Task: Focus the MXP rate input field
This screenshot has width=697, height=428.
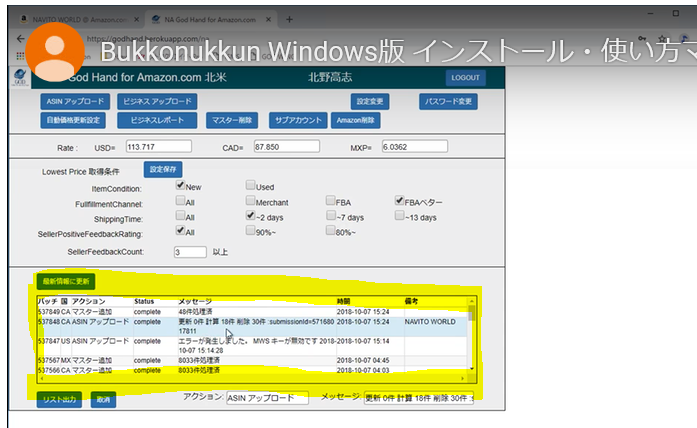Action: (x=415, y=147)
